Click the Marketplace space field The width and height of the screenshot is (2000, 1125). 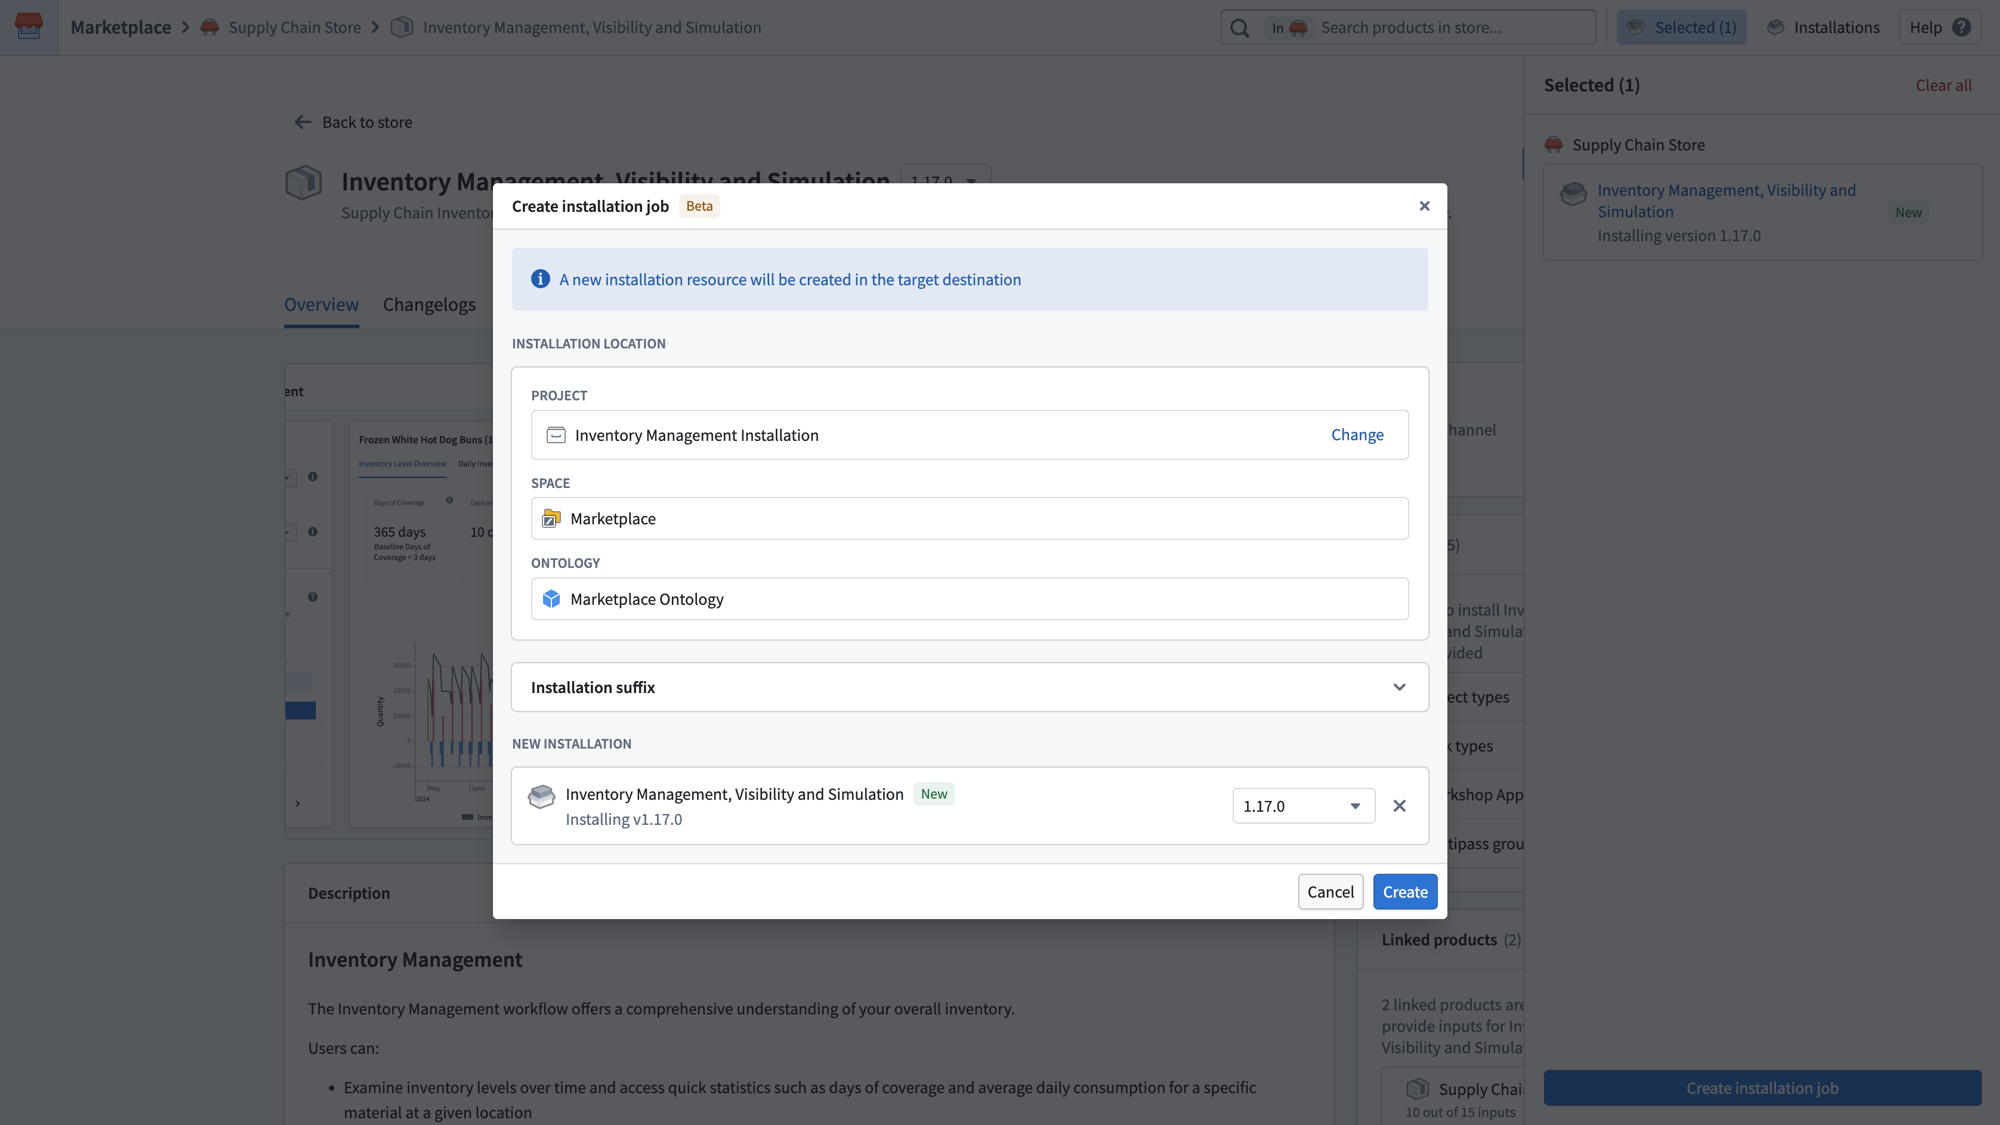(x=969, y=518)
